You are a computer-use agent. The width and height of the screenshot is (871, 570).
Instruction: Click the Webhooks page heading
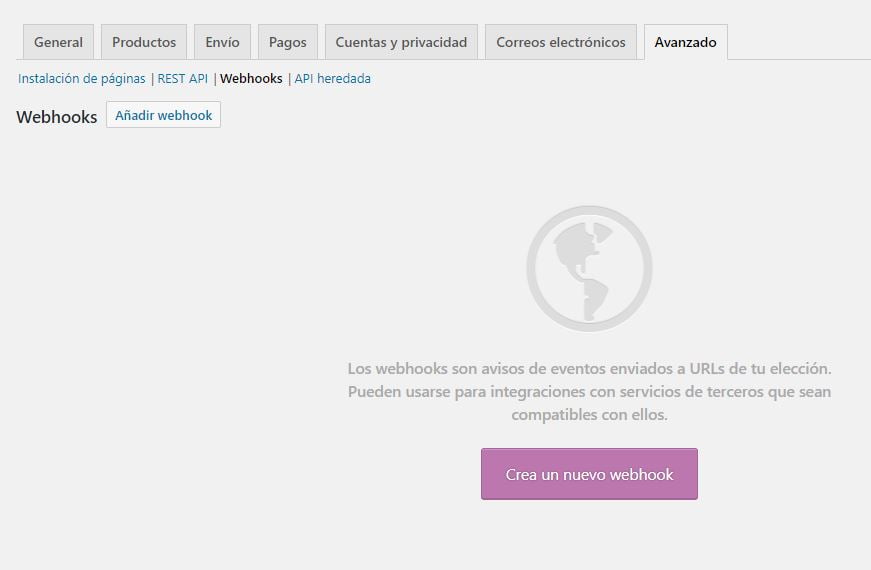coord(57,116)
